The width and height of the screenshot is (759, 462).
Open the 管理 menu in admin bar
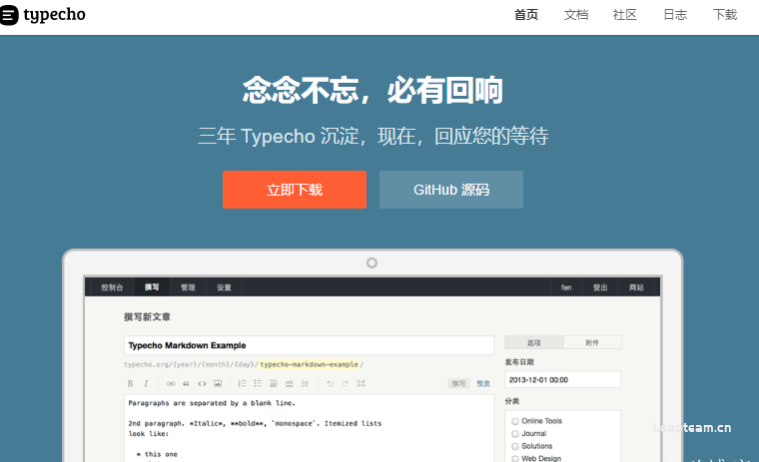[x=188, y=287]
